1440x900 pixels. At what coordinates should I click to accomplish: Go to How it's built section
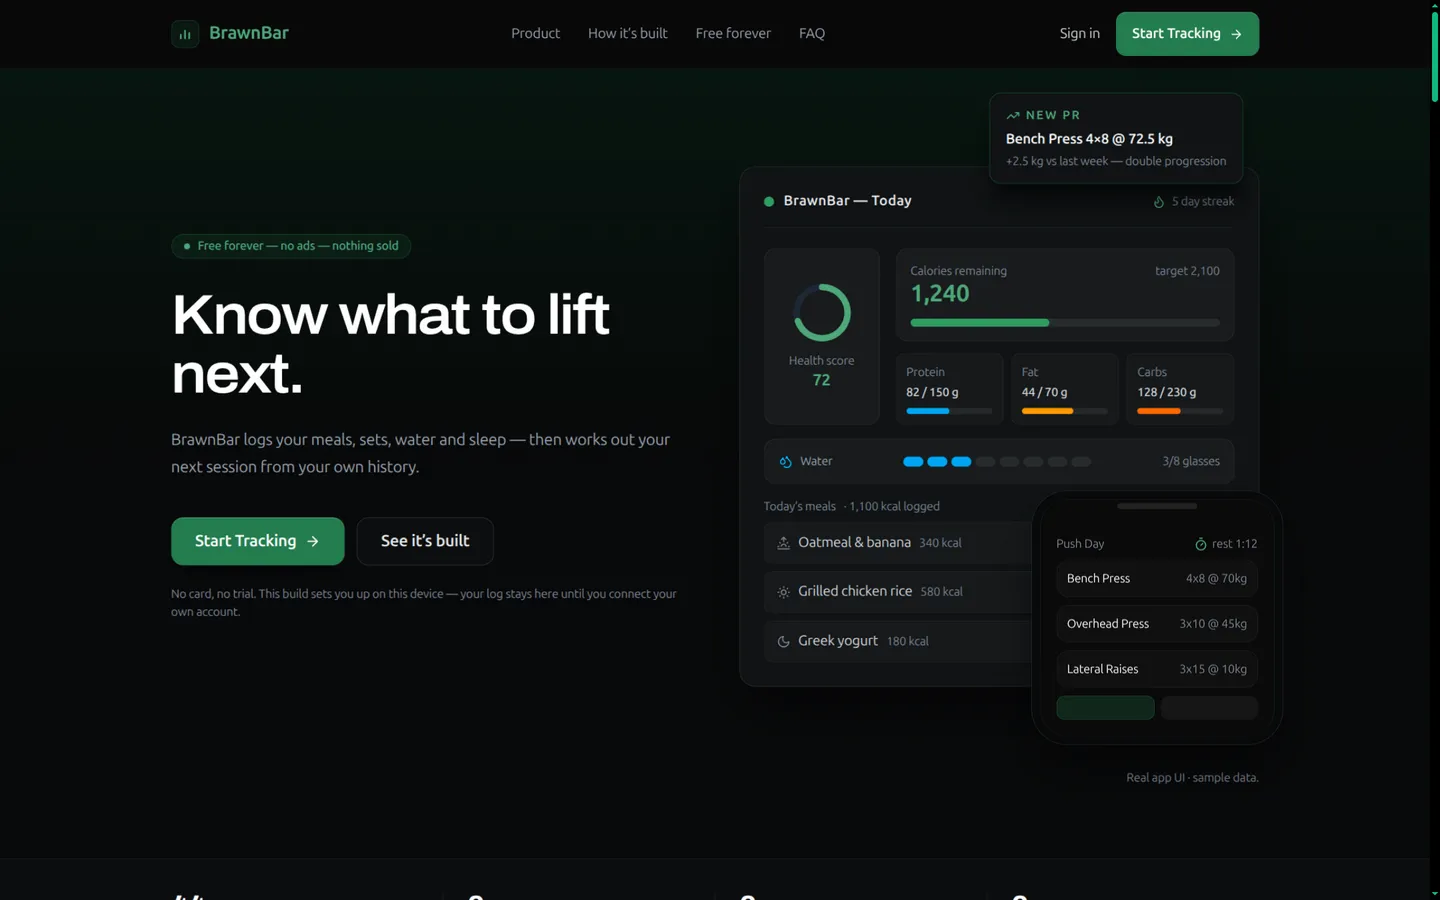pos(627,34)
